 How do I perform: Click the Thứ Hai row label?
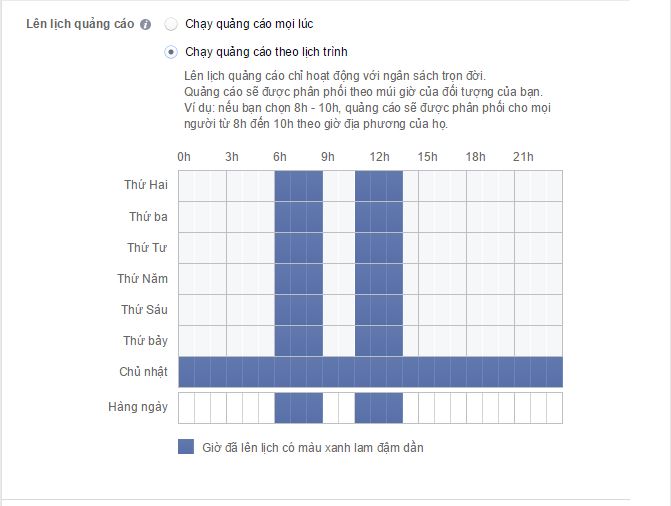tap(145, 185)
